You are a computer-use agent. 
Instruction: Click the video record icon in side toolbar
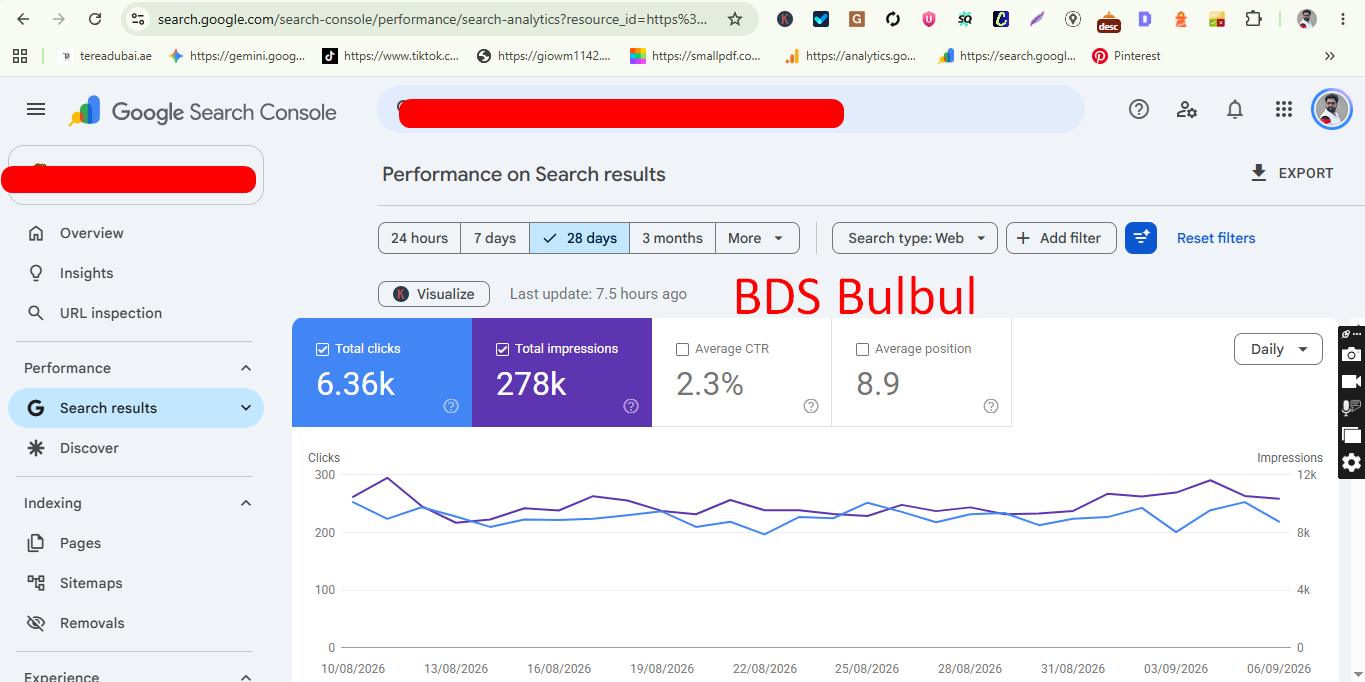point(1351,381)
